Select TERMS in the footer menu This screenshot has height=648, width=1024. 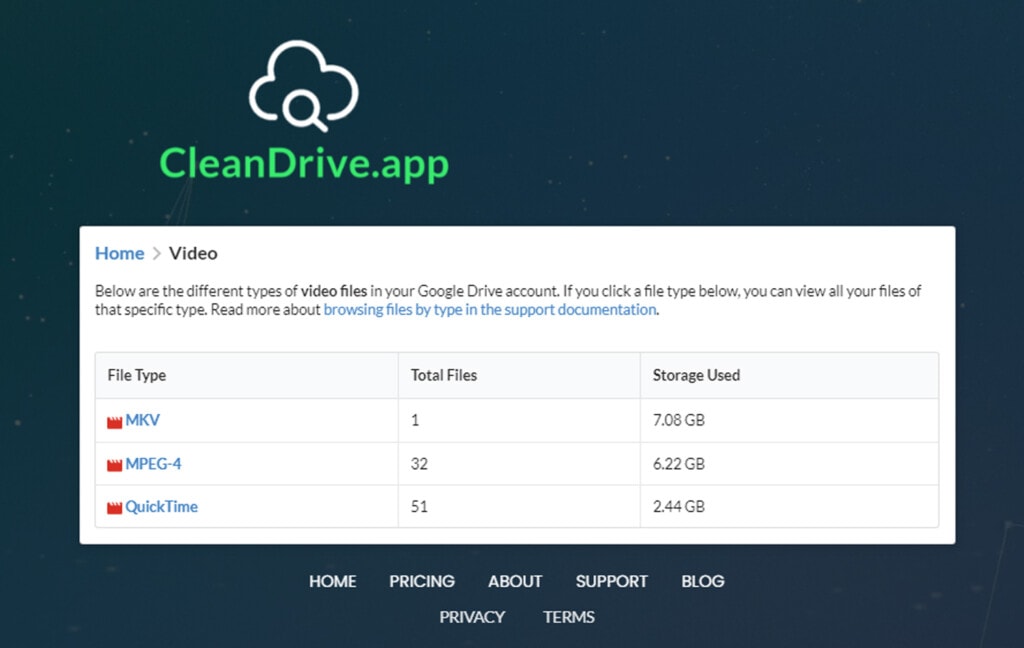[569, 617]
